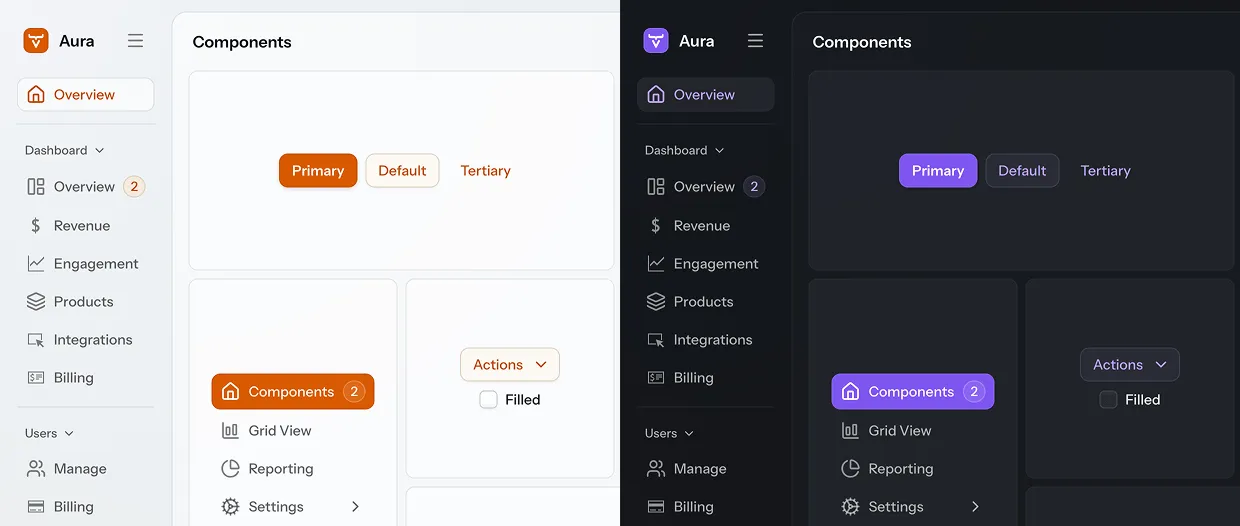Screen dimensions: 1240x526
Task: Click the orange Primary button
Action: pyautogui.click(x=318, y=171)
